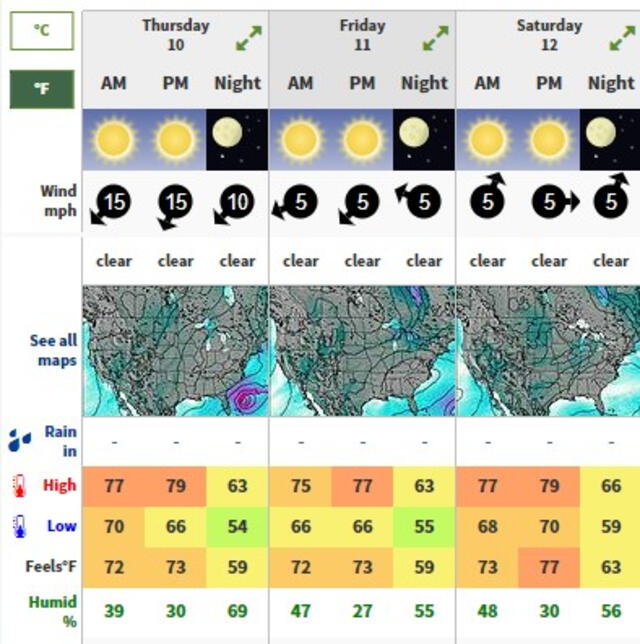Click the red High thermometer icon
This screenshot has height=644, width=640.
coord(19,486)
